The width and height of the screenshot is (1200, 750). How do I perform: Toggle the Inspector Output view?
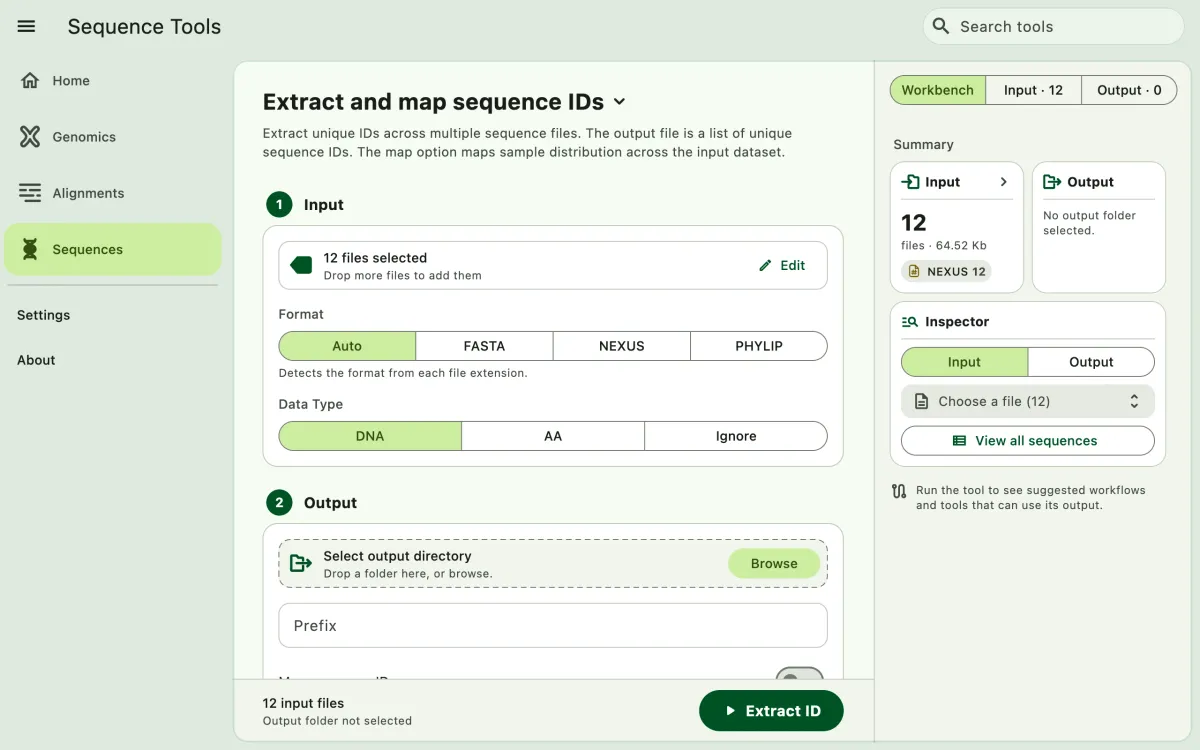tap(1091, 362)
